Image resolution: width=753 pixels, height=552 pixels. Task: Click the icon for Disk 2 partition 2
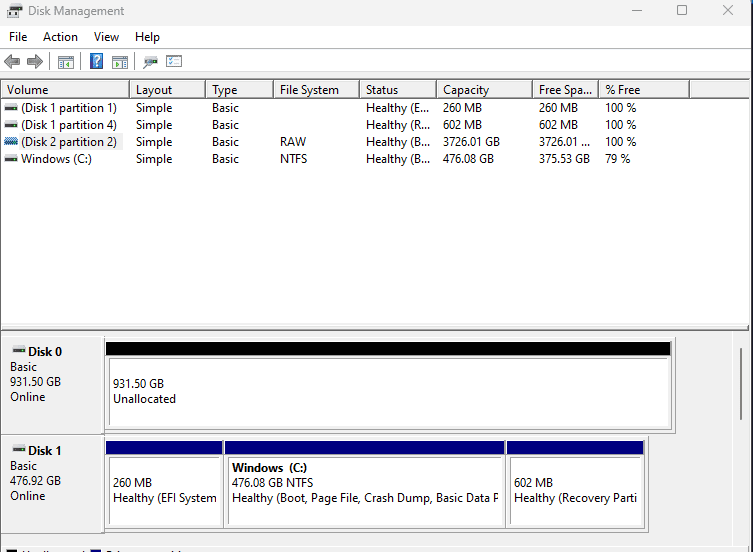[11, 142]
